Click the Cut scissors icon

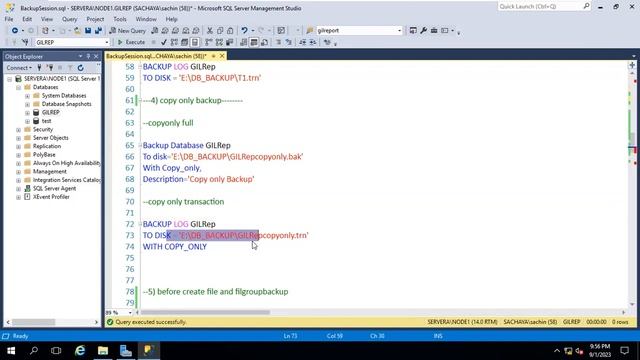click(x=210, y=31)
